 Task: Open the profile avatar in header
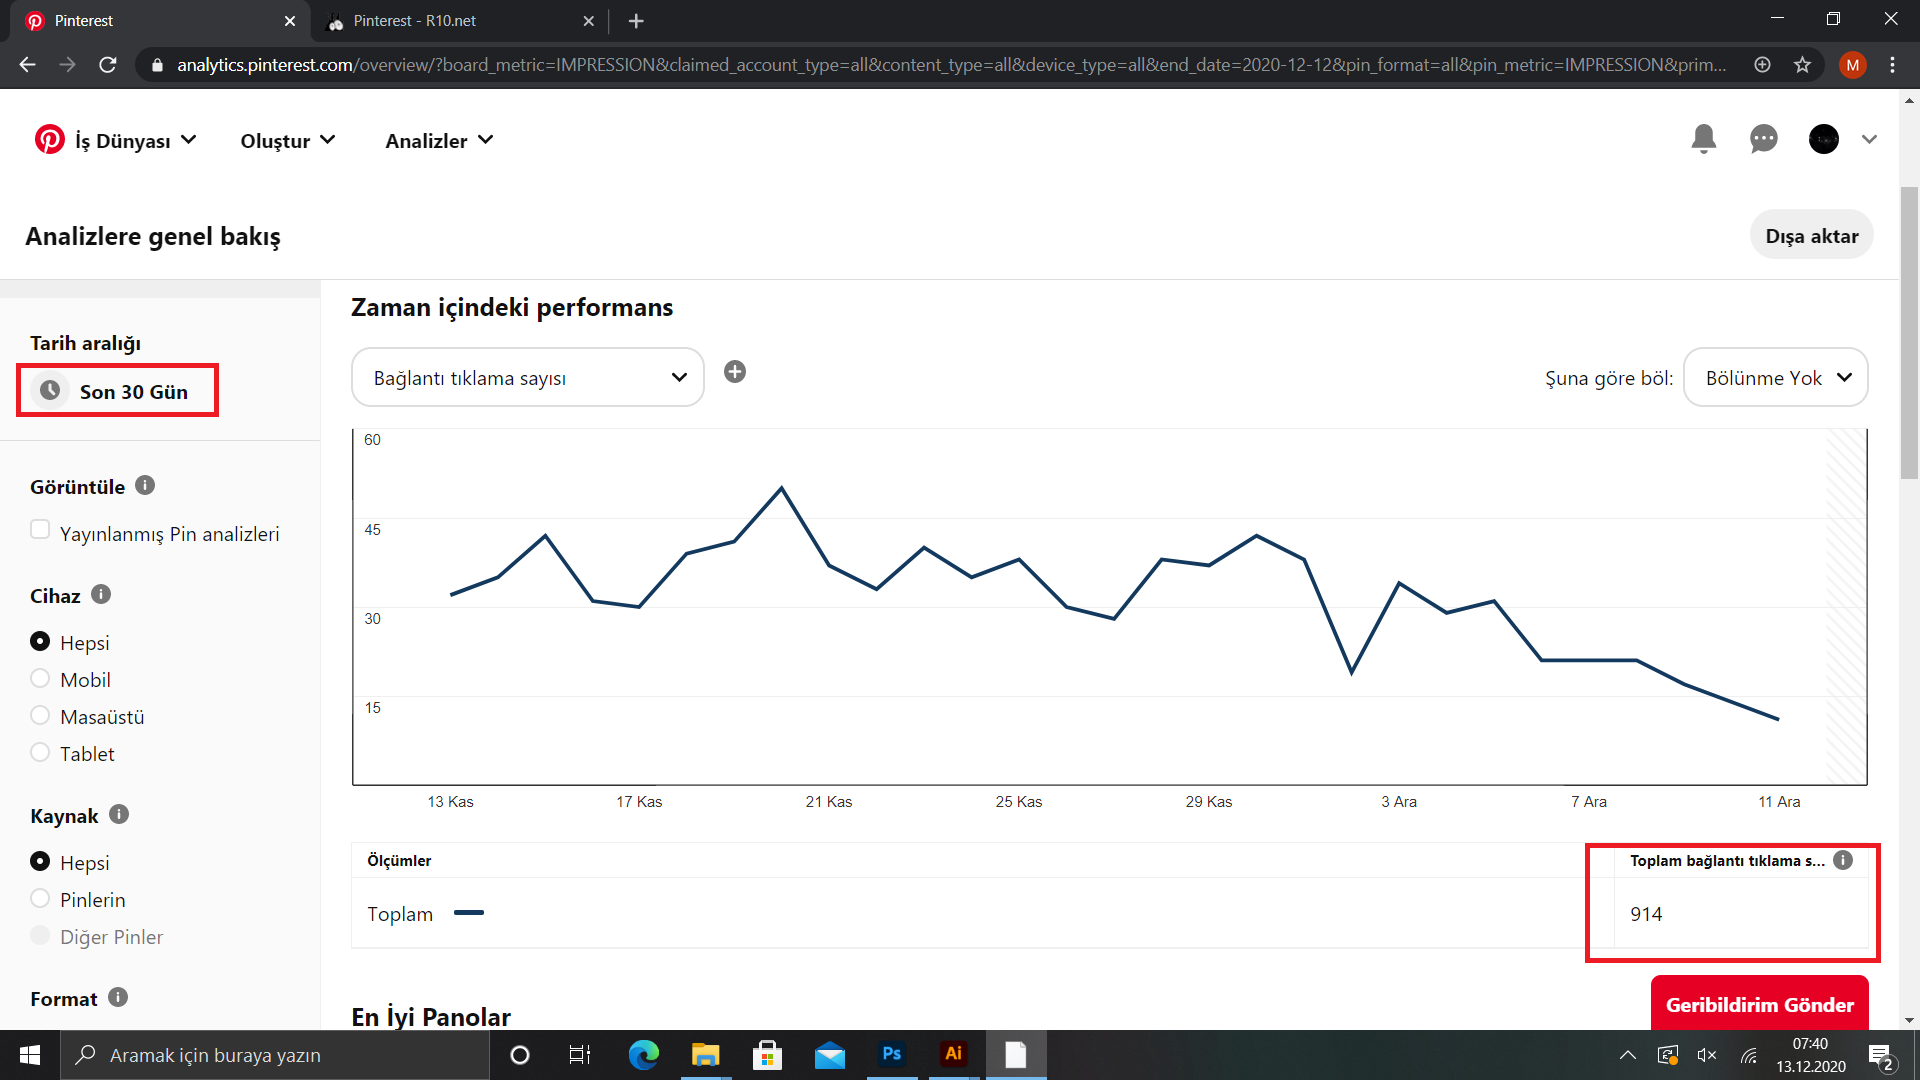tap(1824, 139)
